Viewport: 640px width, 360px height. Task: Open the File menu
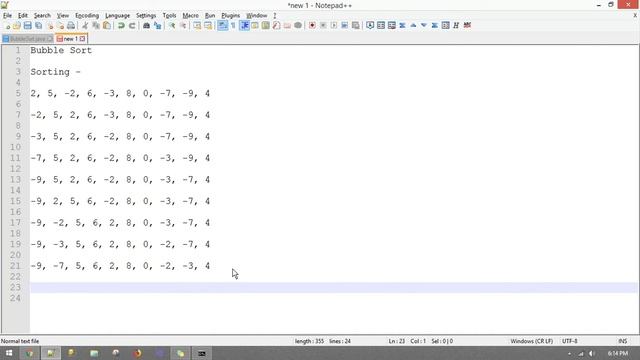pos(7,16)
